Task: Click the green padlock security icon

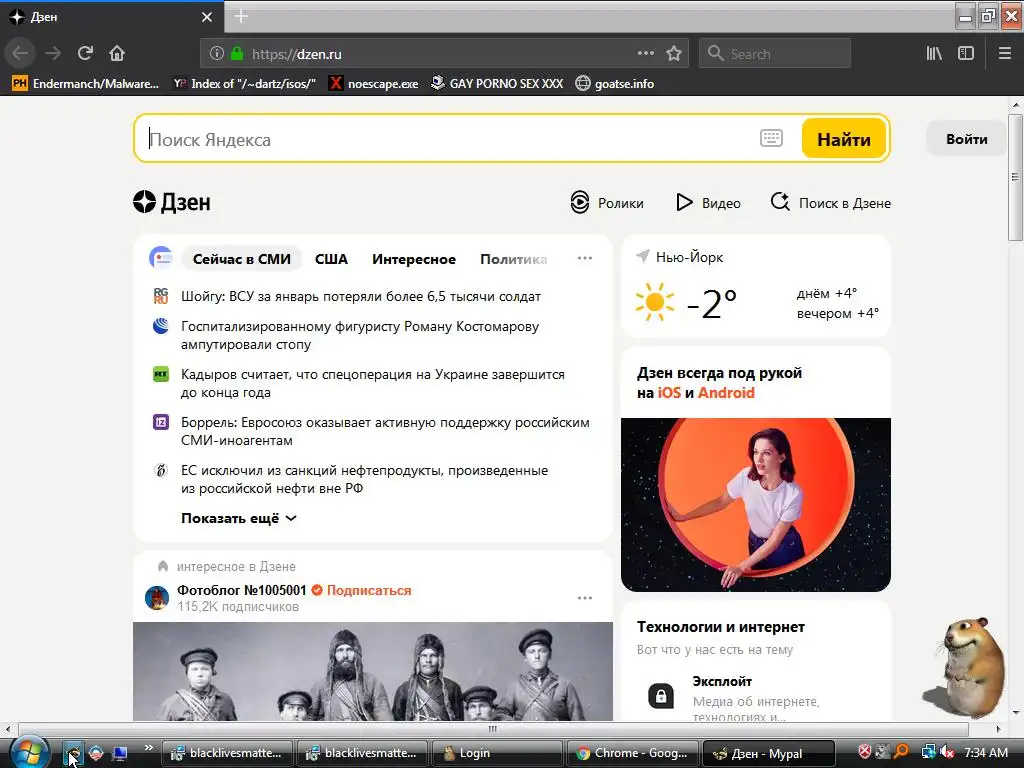Action: 237,54
